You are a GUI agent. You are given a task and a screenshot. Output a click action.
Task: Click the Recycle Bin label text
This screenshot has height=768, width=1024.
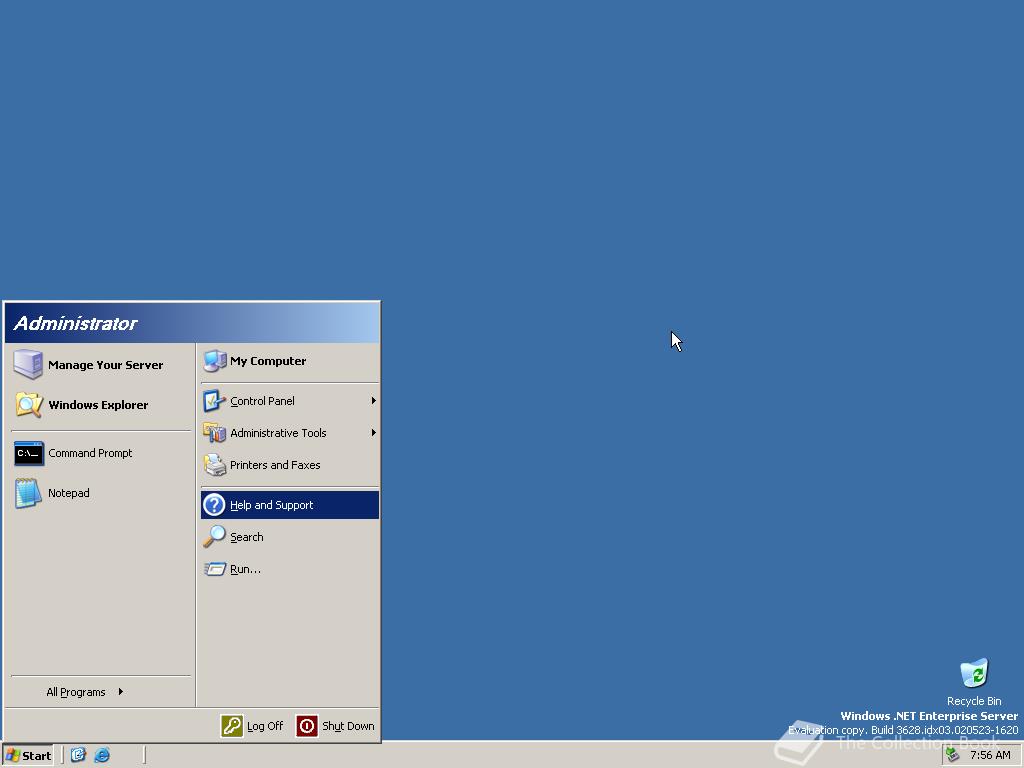tap(974, 701)
